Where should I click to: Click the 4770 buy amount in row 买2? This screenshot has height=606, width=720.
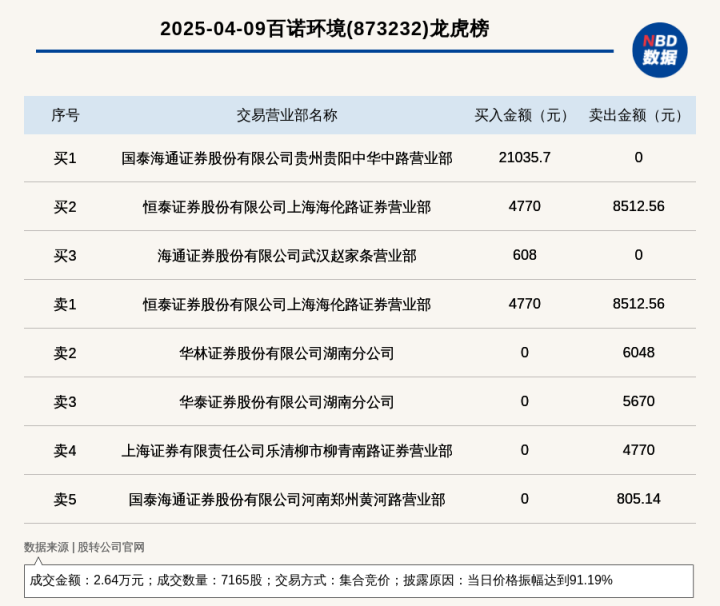(525, 206)
